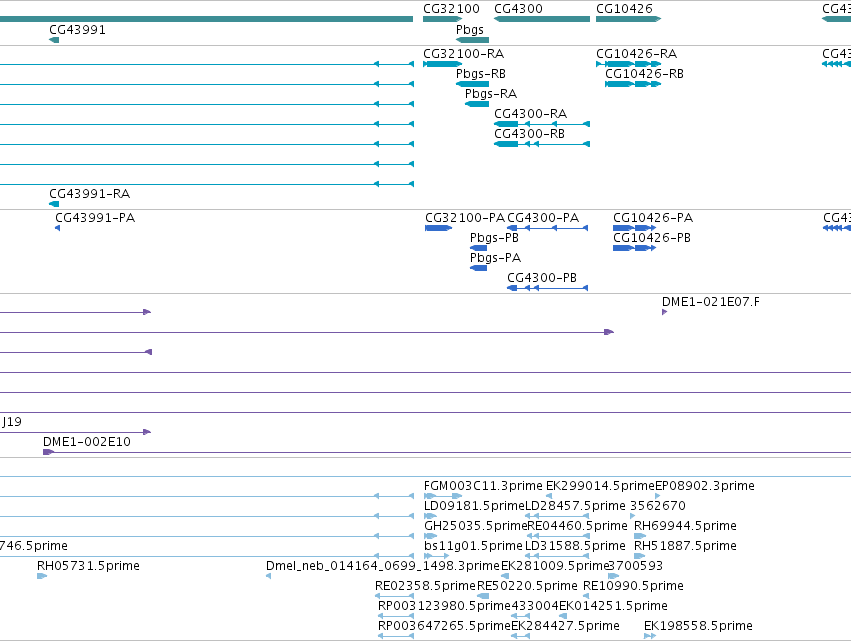Select the CG43991 gene label
The height and width of the screenshot is (641, 851).
[x=77, y=30]
